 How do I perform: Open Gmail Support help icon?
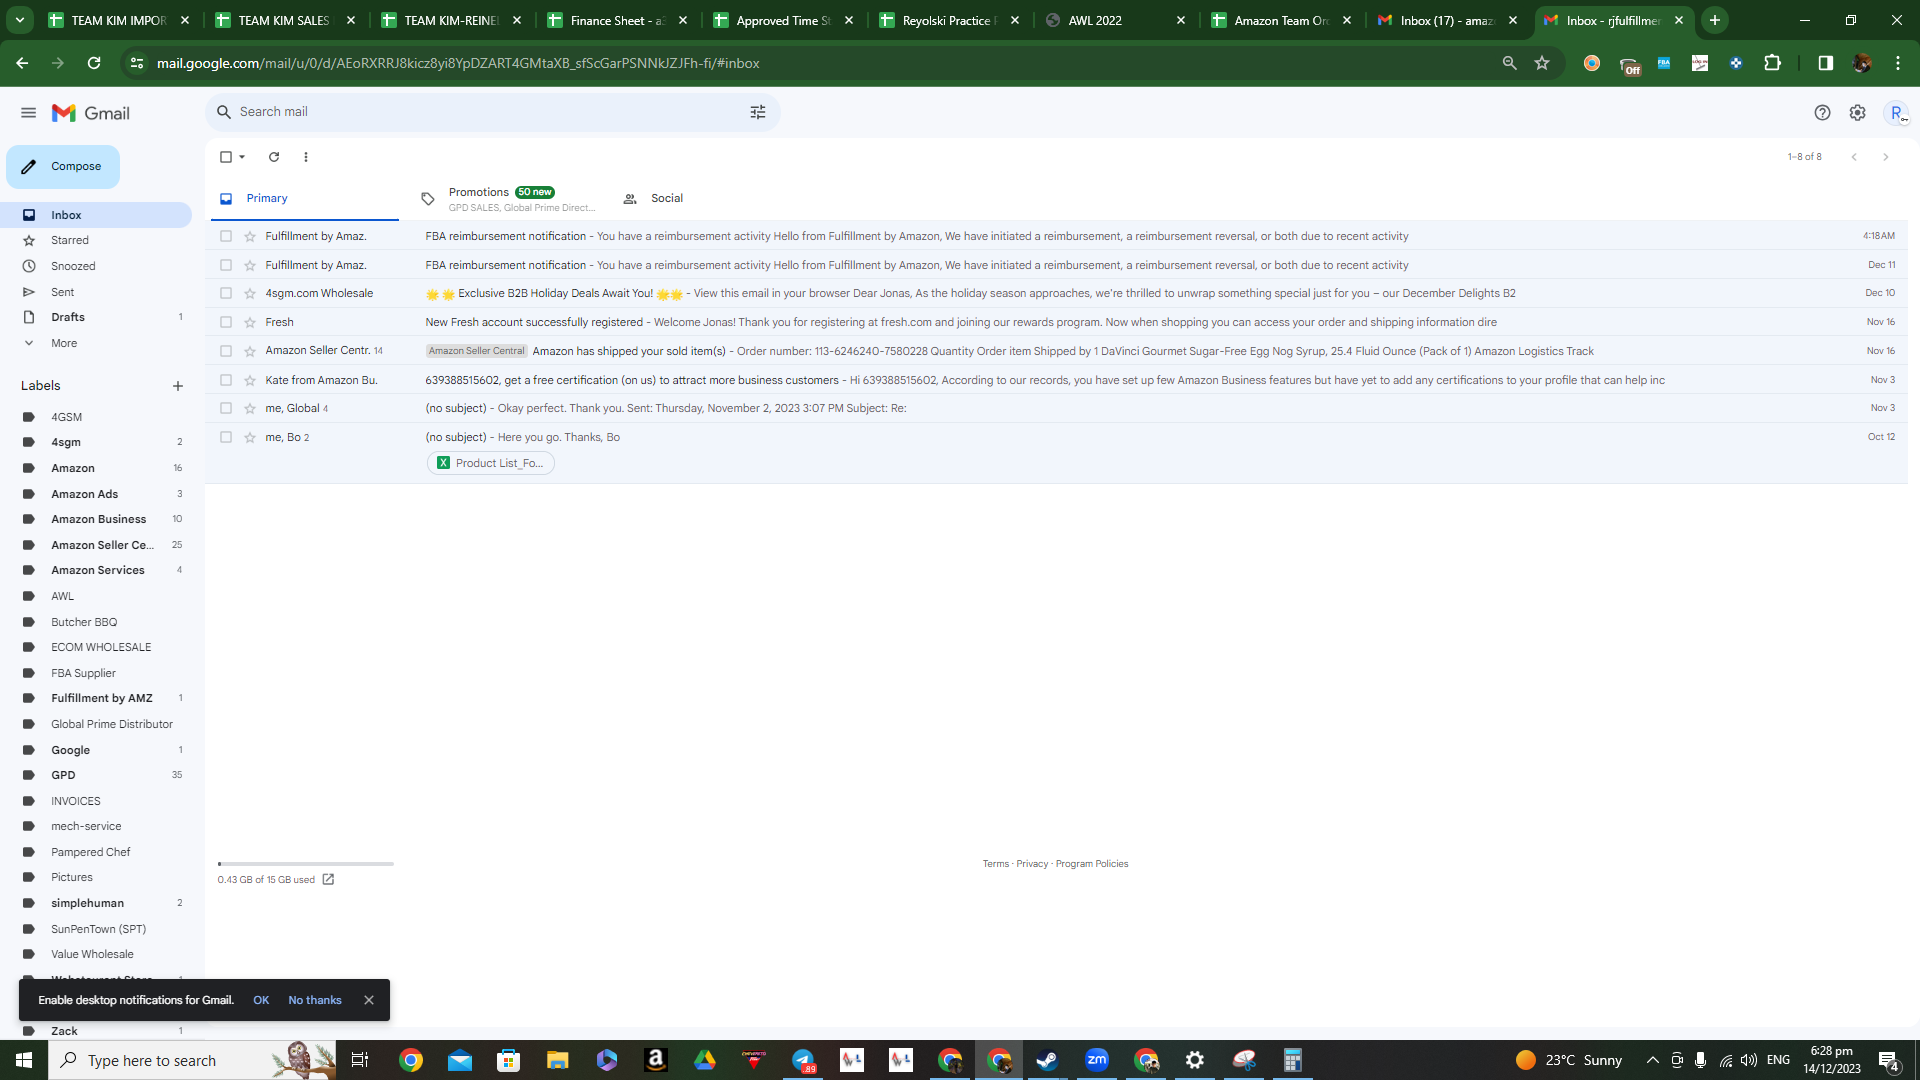[x=1822, y=113]
